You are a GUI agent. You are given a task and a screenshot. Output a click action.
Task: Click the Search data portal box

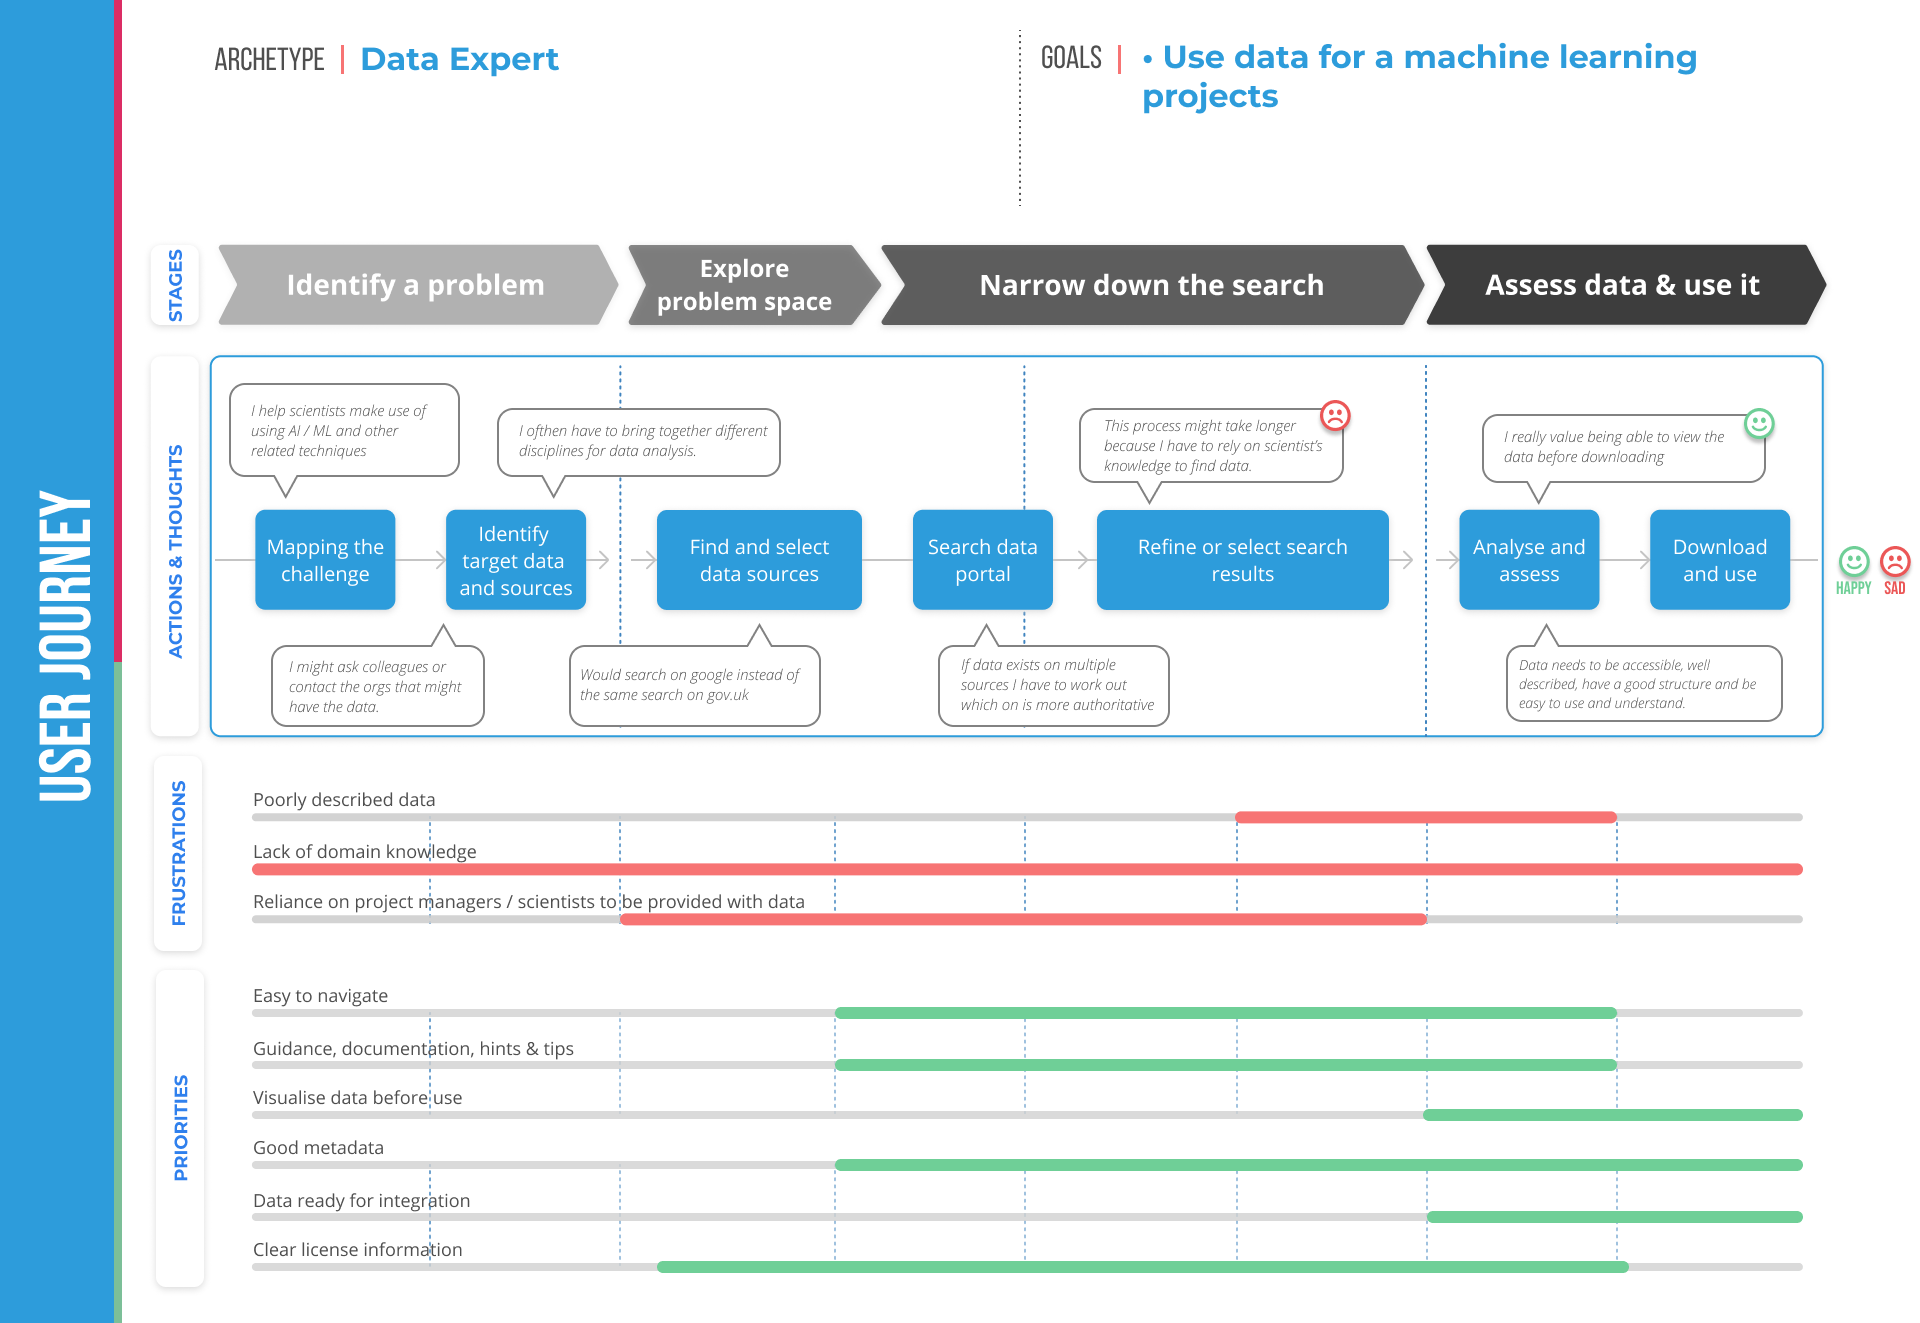[982, 560]
